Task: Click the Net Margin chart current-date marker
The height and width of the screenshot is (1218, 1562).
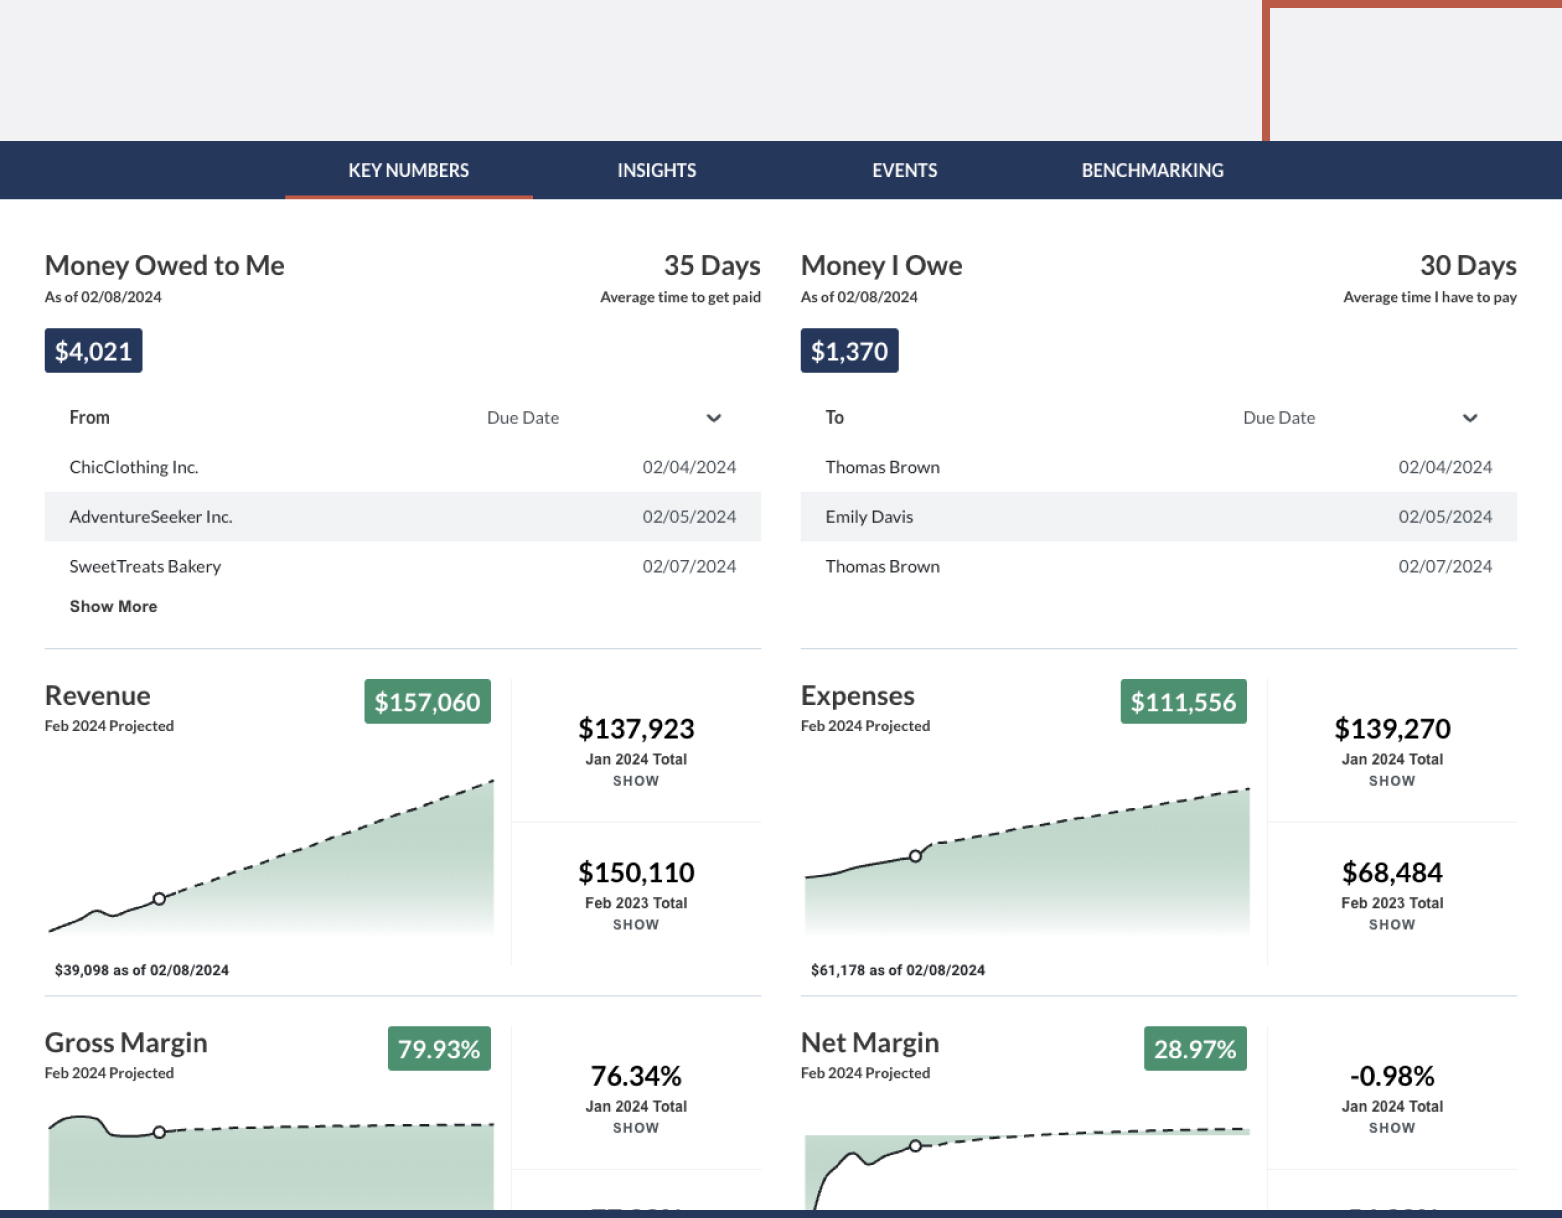Action: point(915,1146)
